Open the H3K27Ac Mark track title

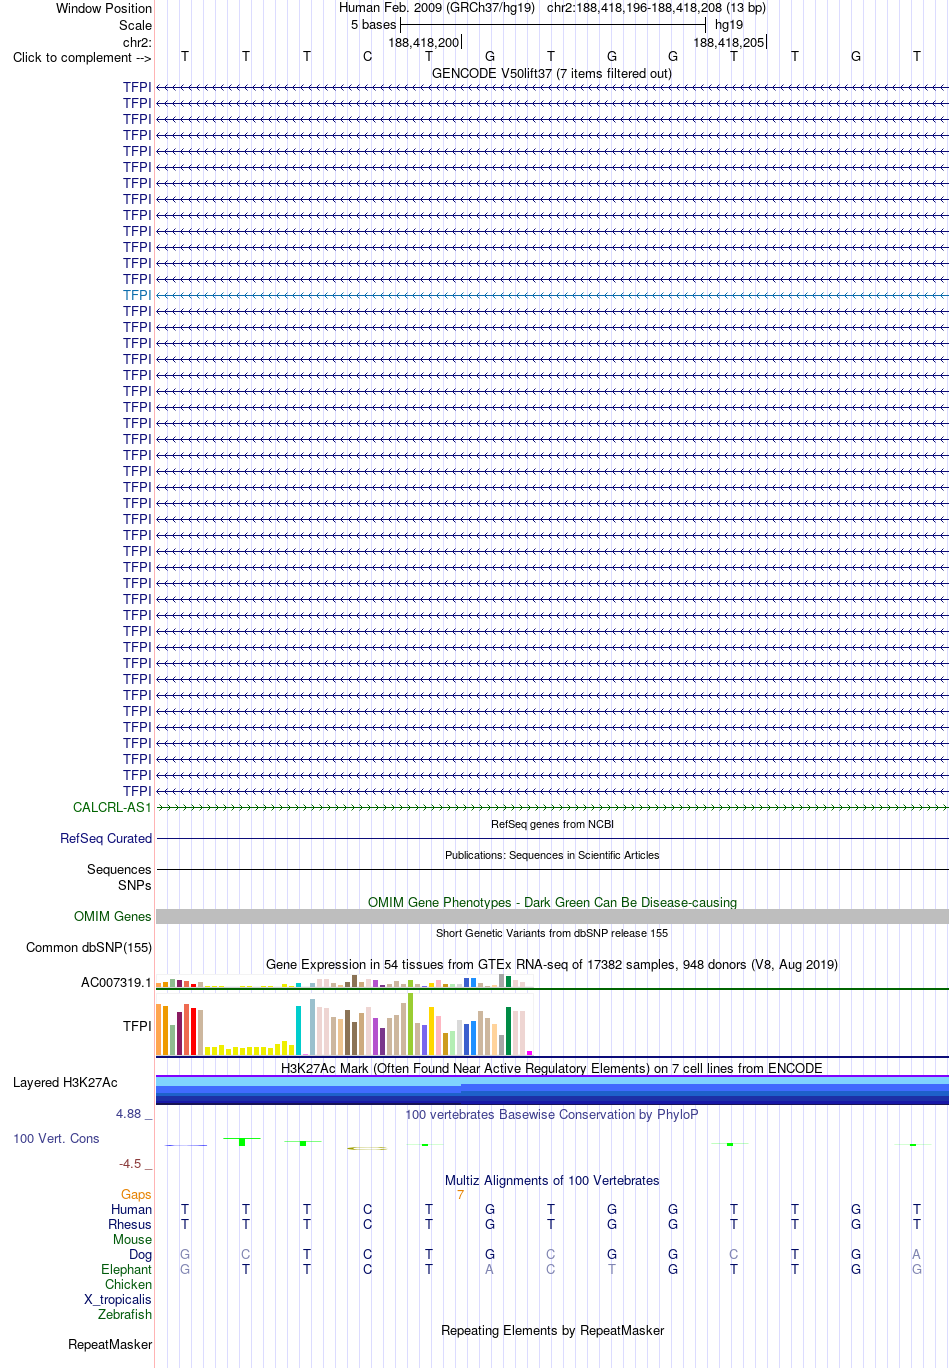pyautogui.click(x=552, y=1068)
